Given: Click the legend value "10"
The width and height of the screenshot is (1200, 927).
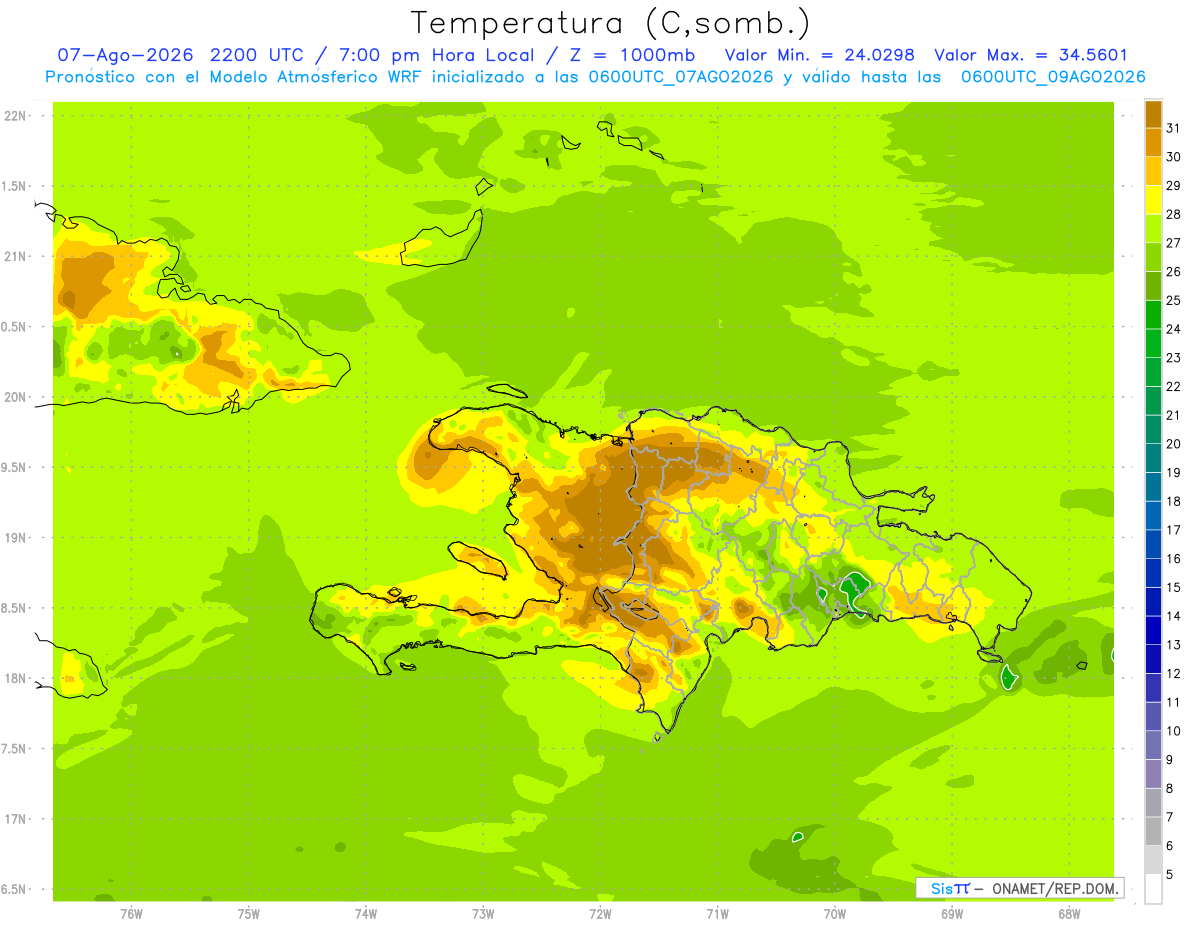Looking at the screenshot, I should tap(1174, 731).
